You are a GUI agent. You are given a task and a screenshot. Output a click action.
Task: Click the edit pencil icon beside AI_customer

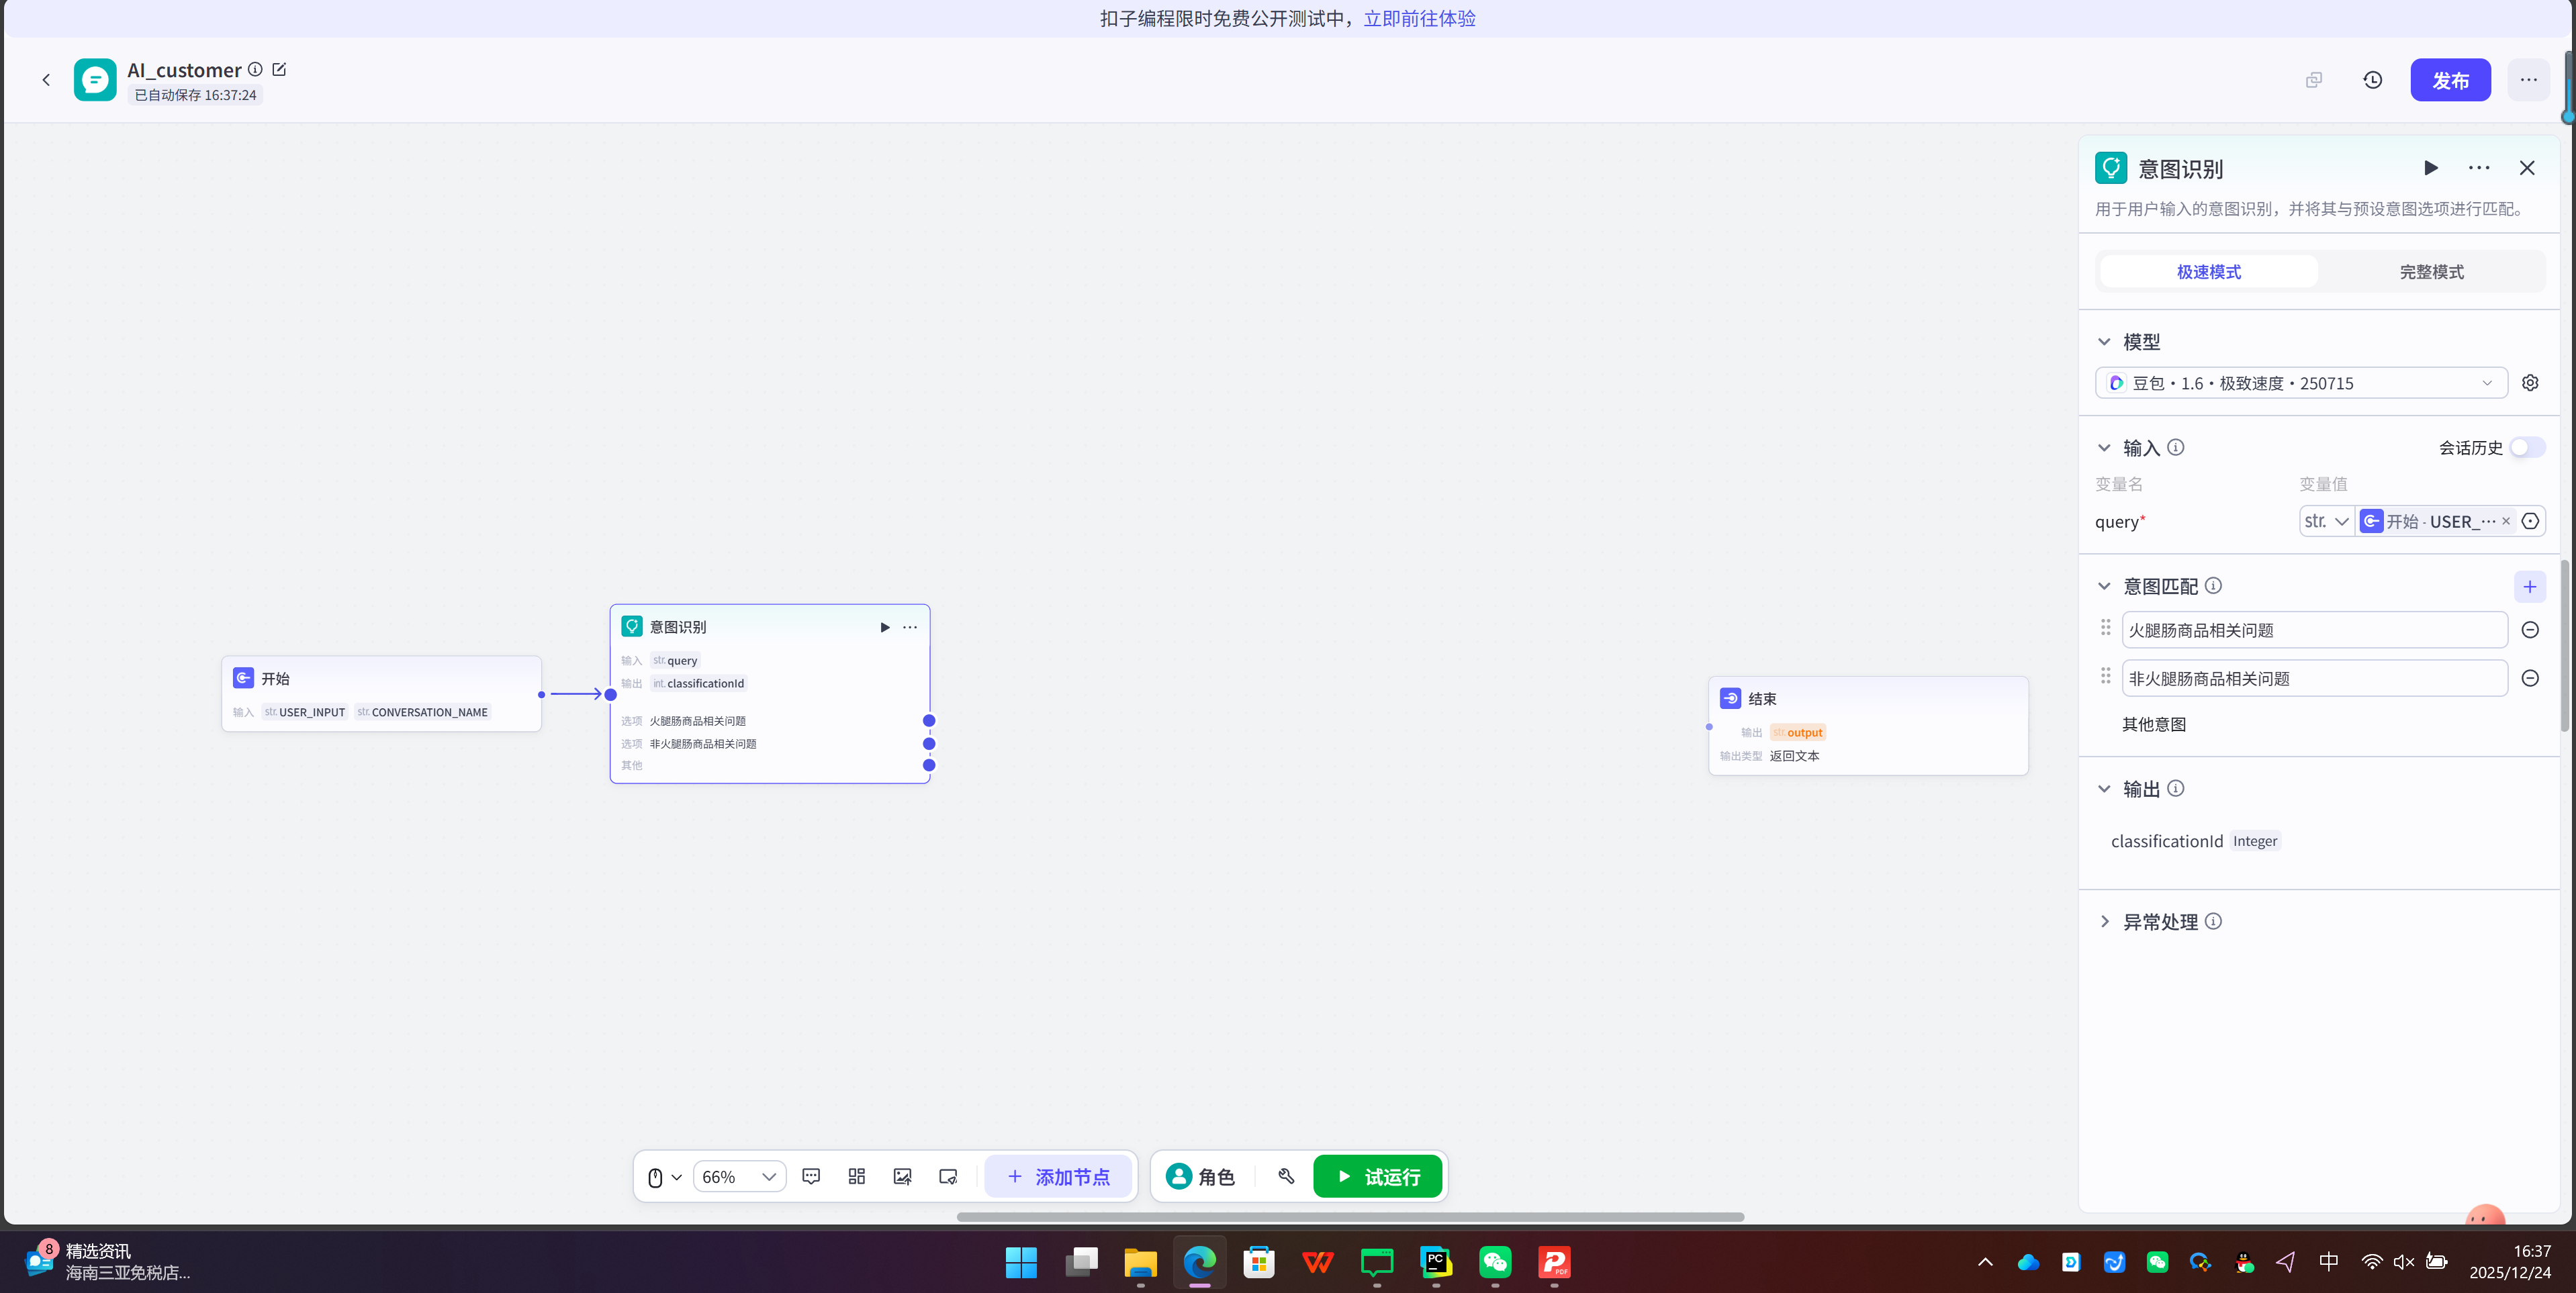click(279, 69)
